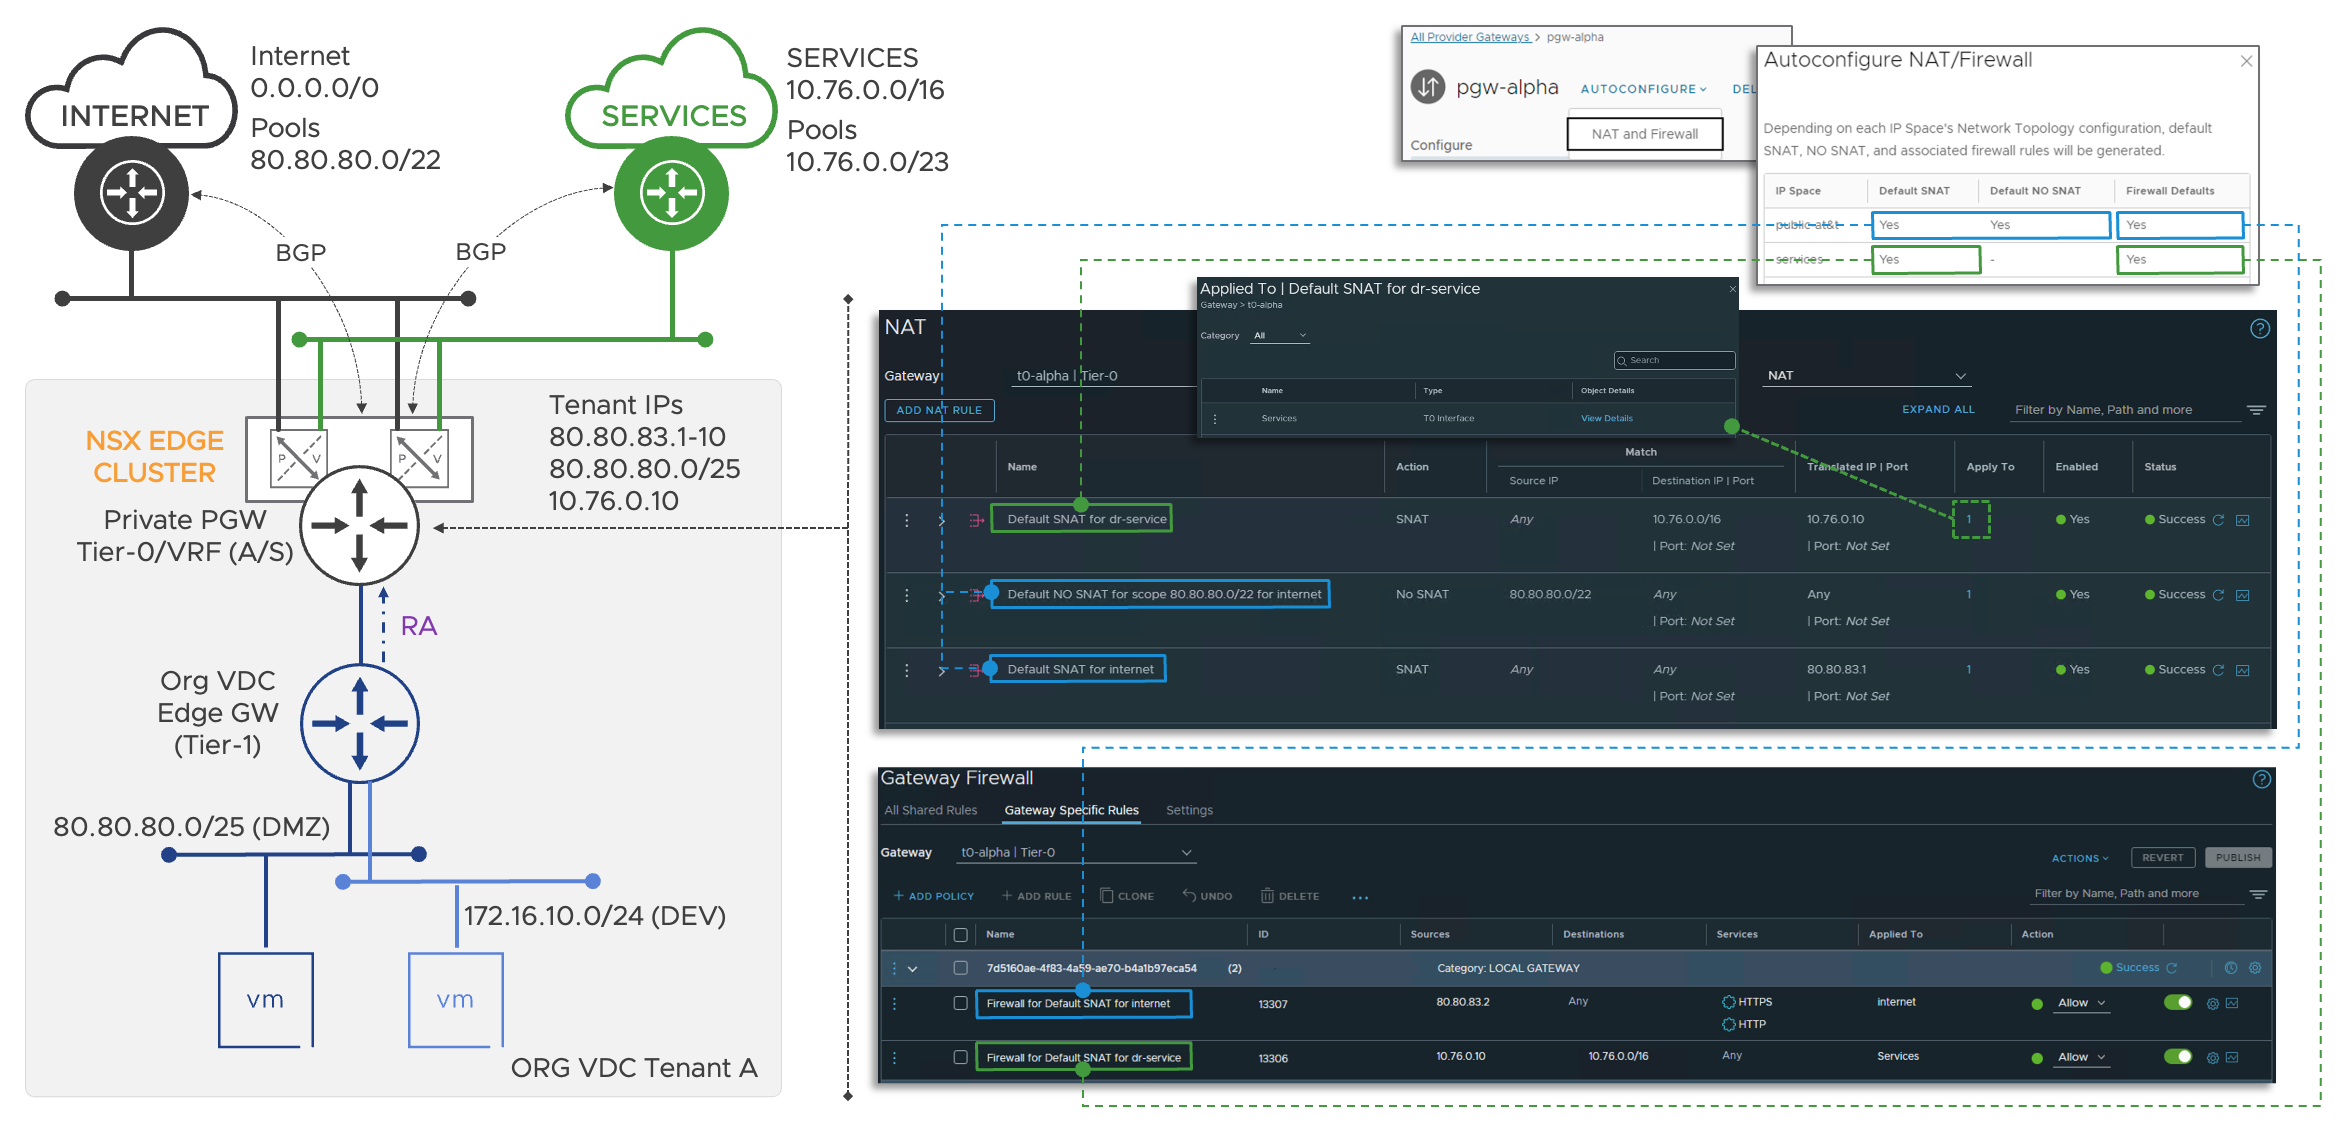Refresh status of Default SNAT for dr-service
This screenshot has width=2346, height=1130.
click(2218, 520)
